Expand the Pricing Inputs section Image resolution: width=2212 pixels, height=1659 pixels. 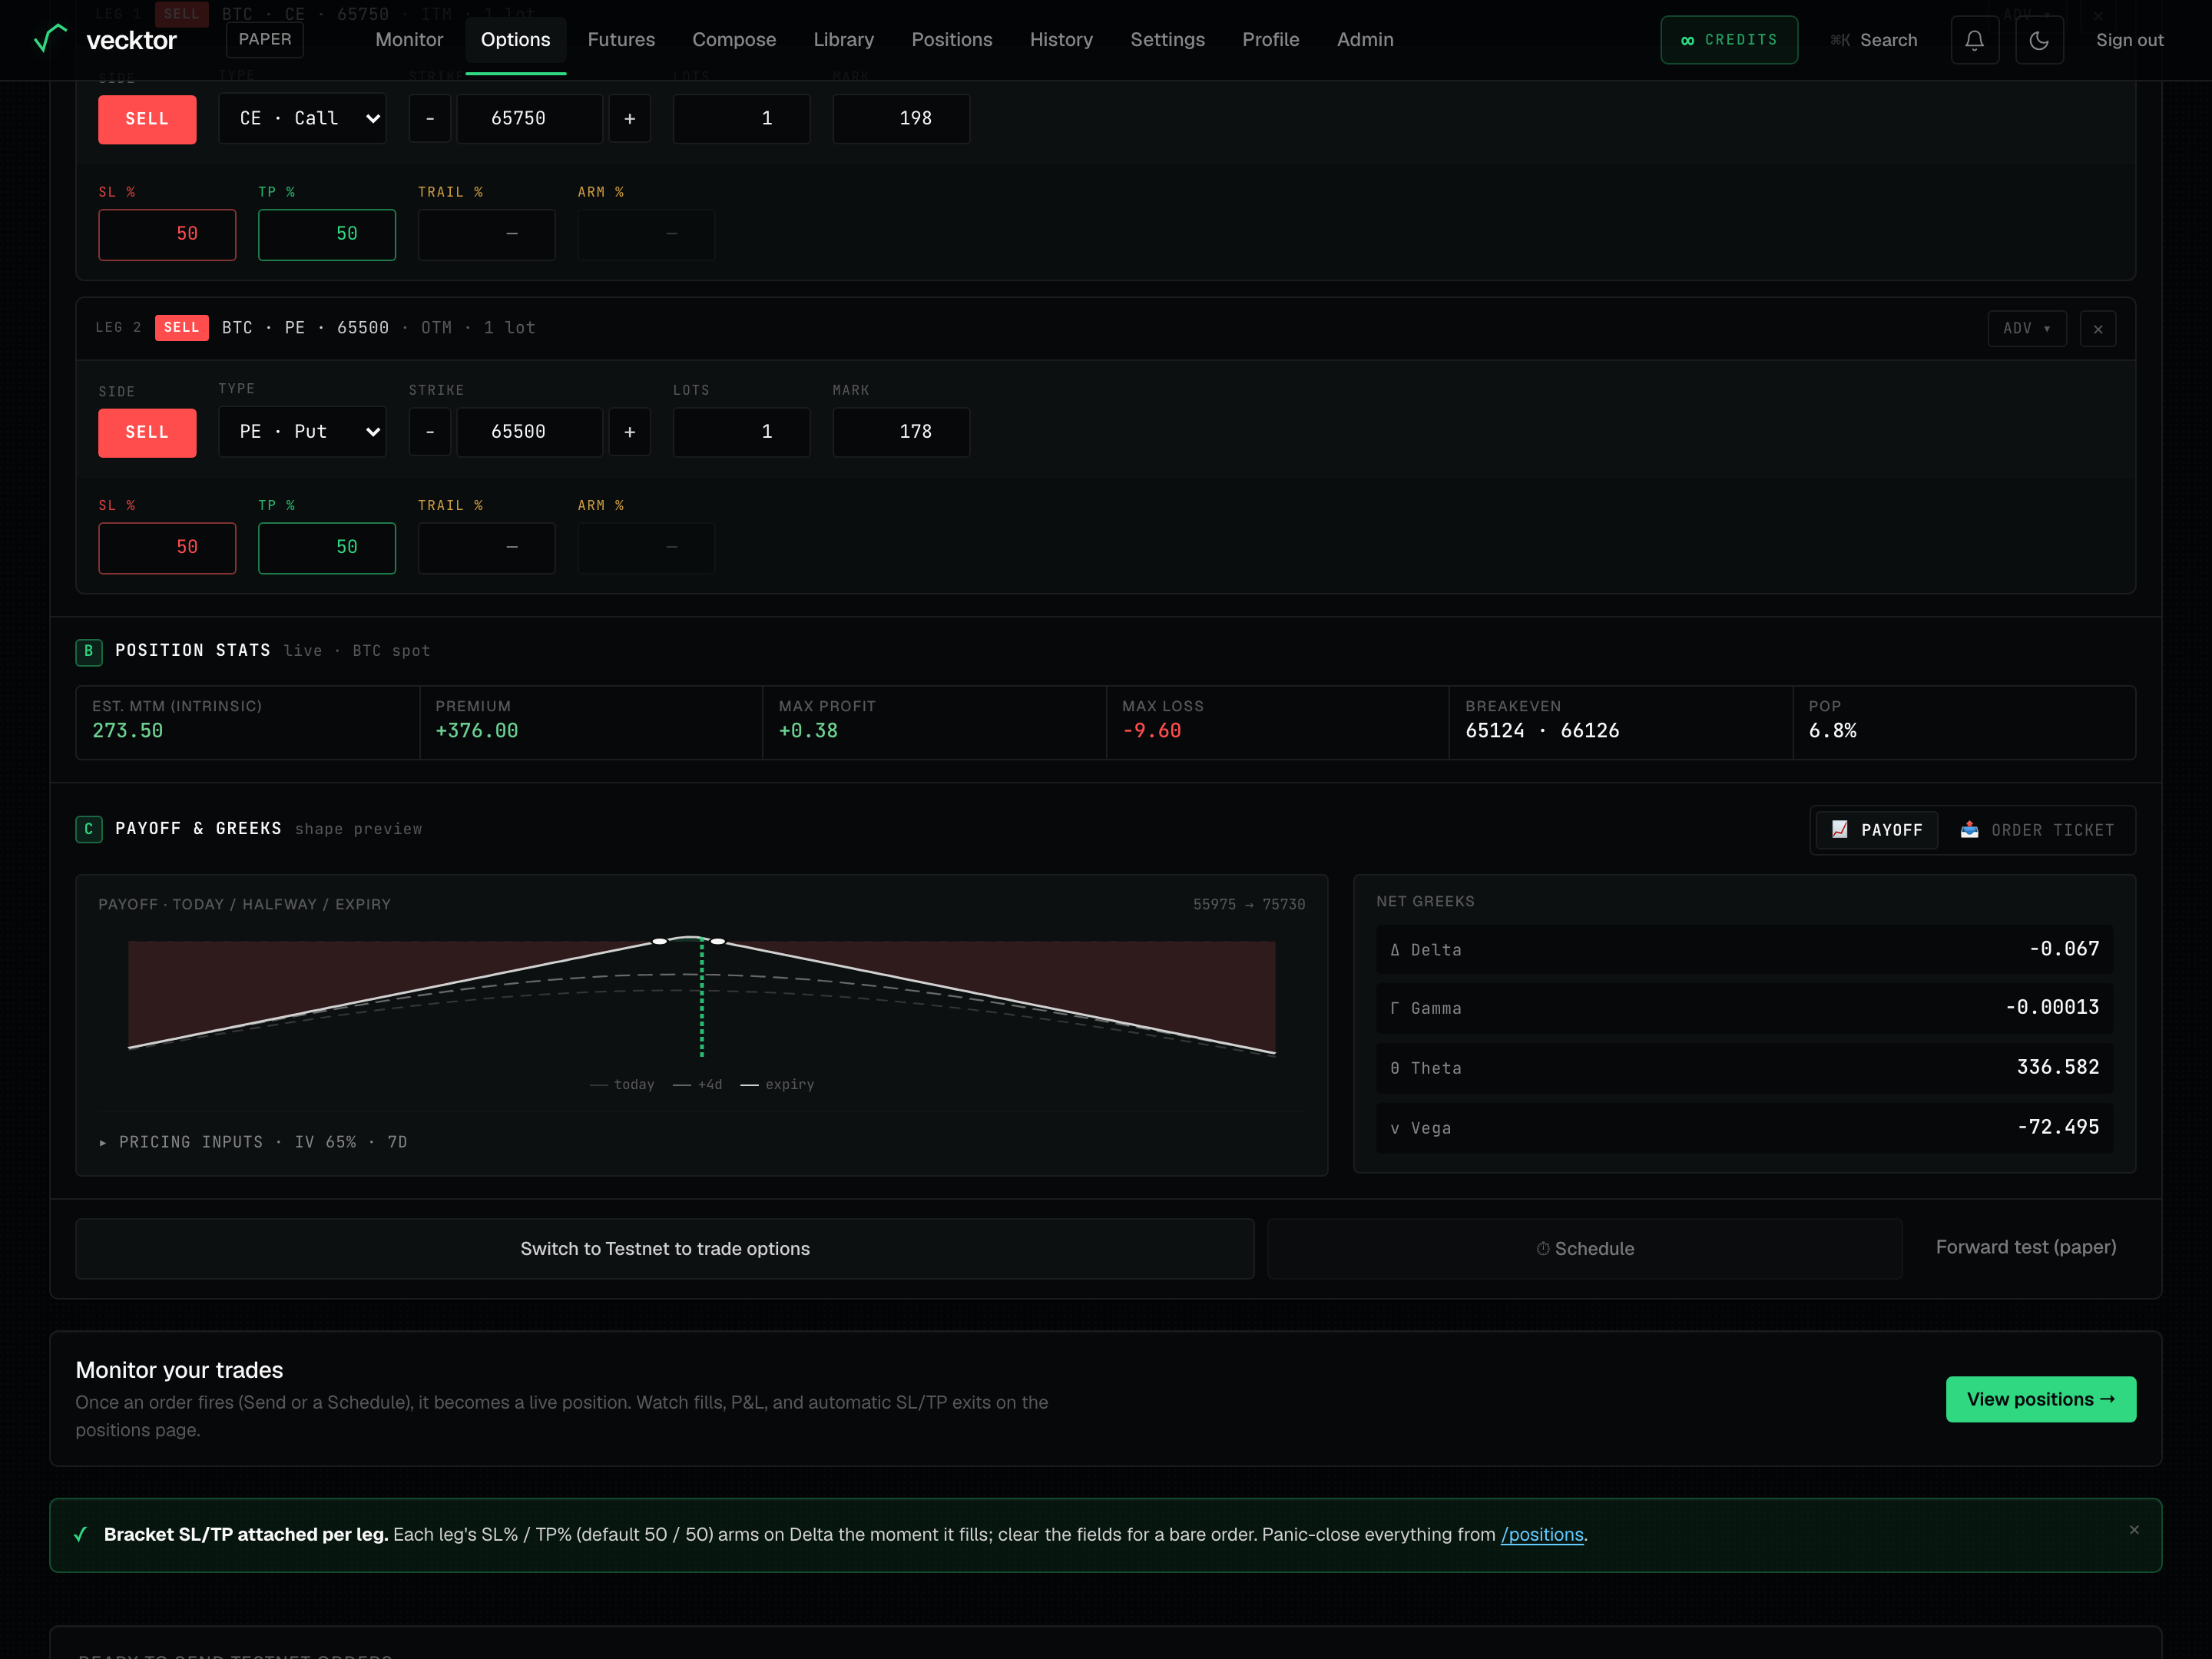[x=253, y=1142]
